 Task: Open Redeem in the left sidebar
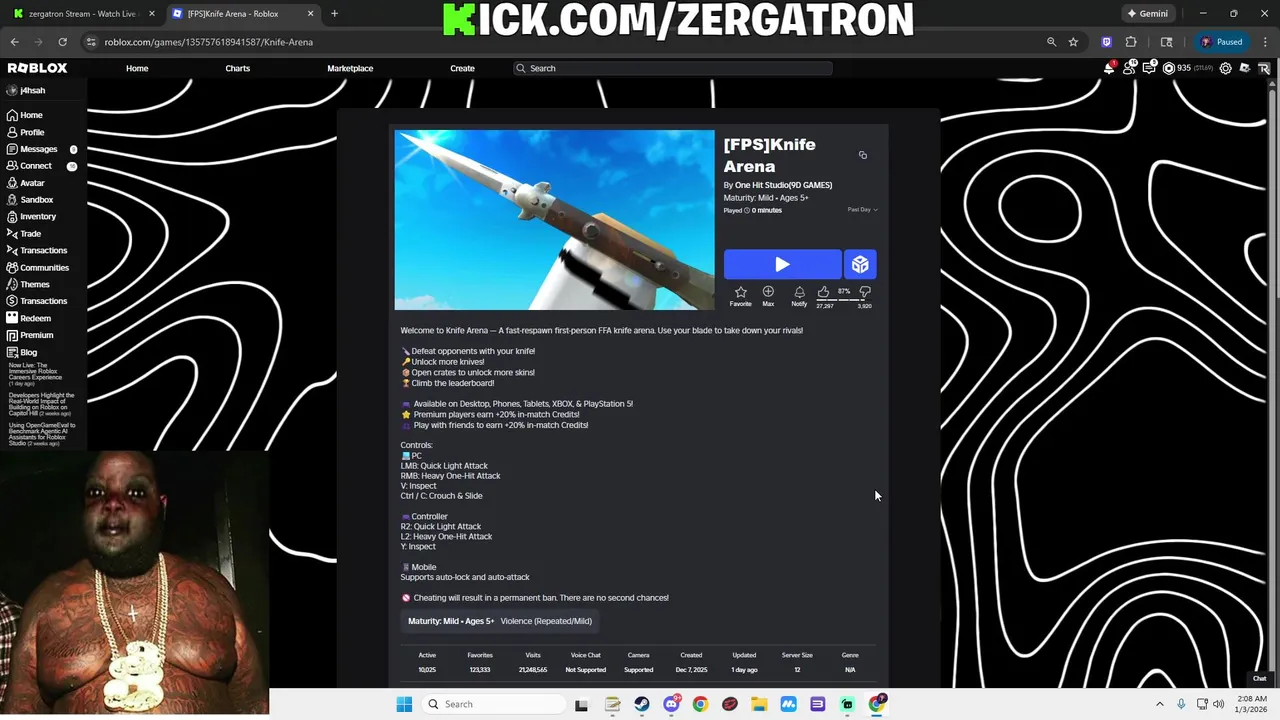pyautogui.click(x=28, y=318)
